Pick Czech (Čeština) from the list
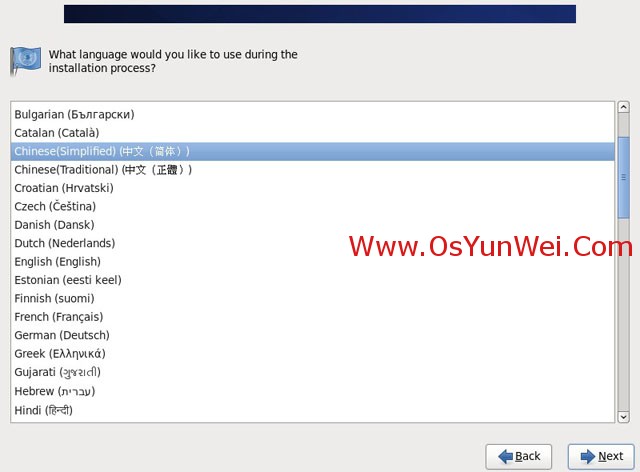This screenshot has width=640, height=472. coord(55,206)
